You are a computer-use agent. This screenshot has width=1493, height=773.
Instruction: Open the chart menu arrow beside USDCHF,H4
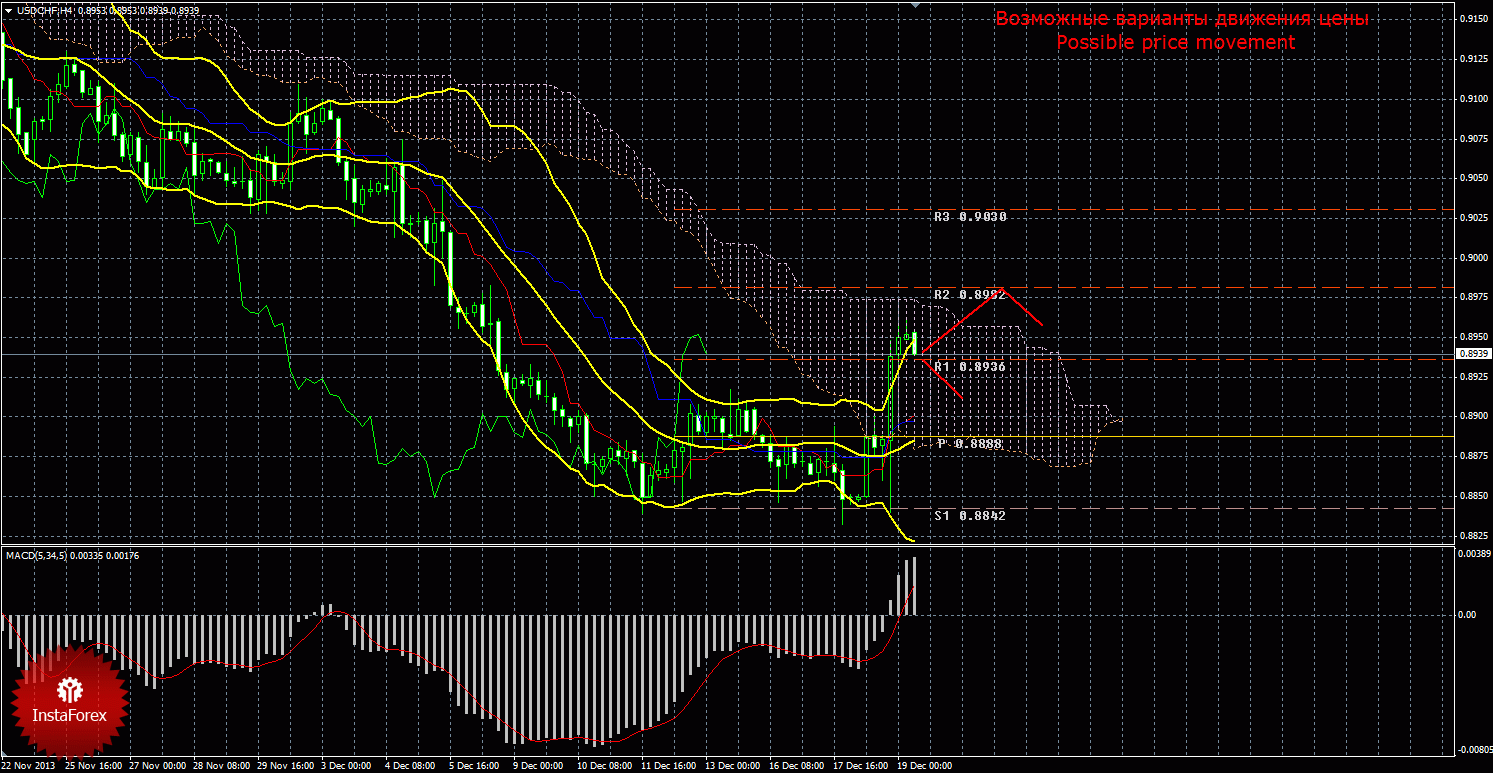pos(8,10)
